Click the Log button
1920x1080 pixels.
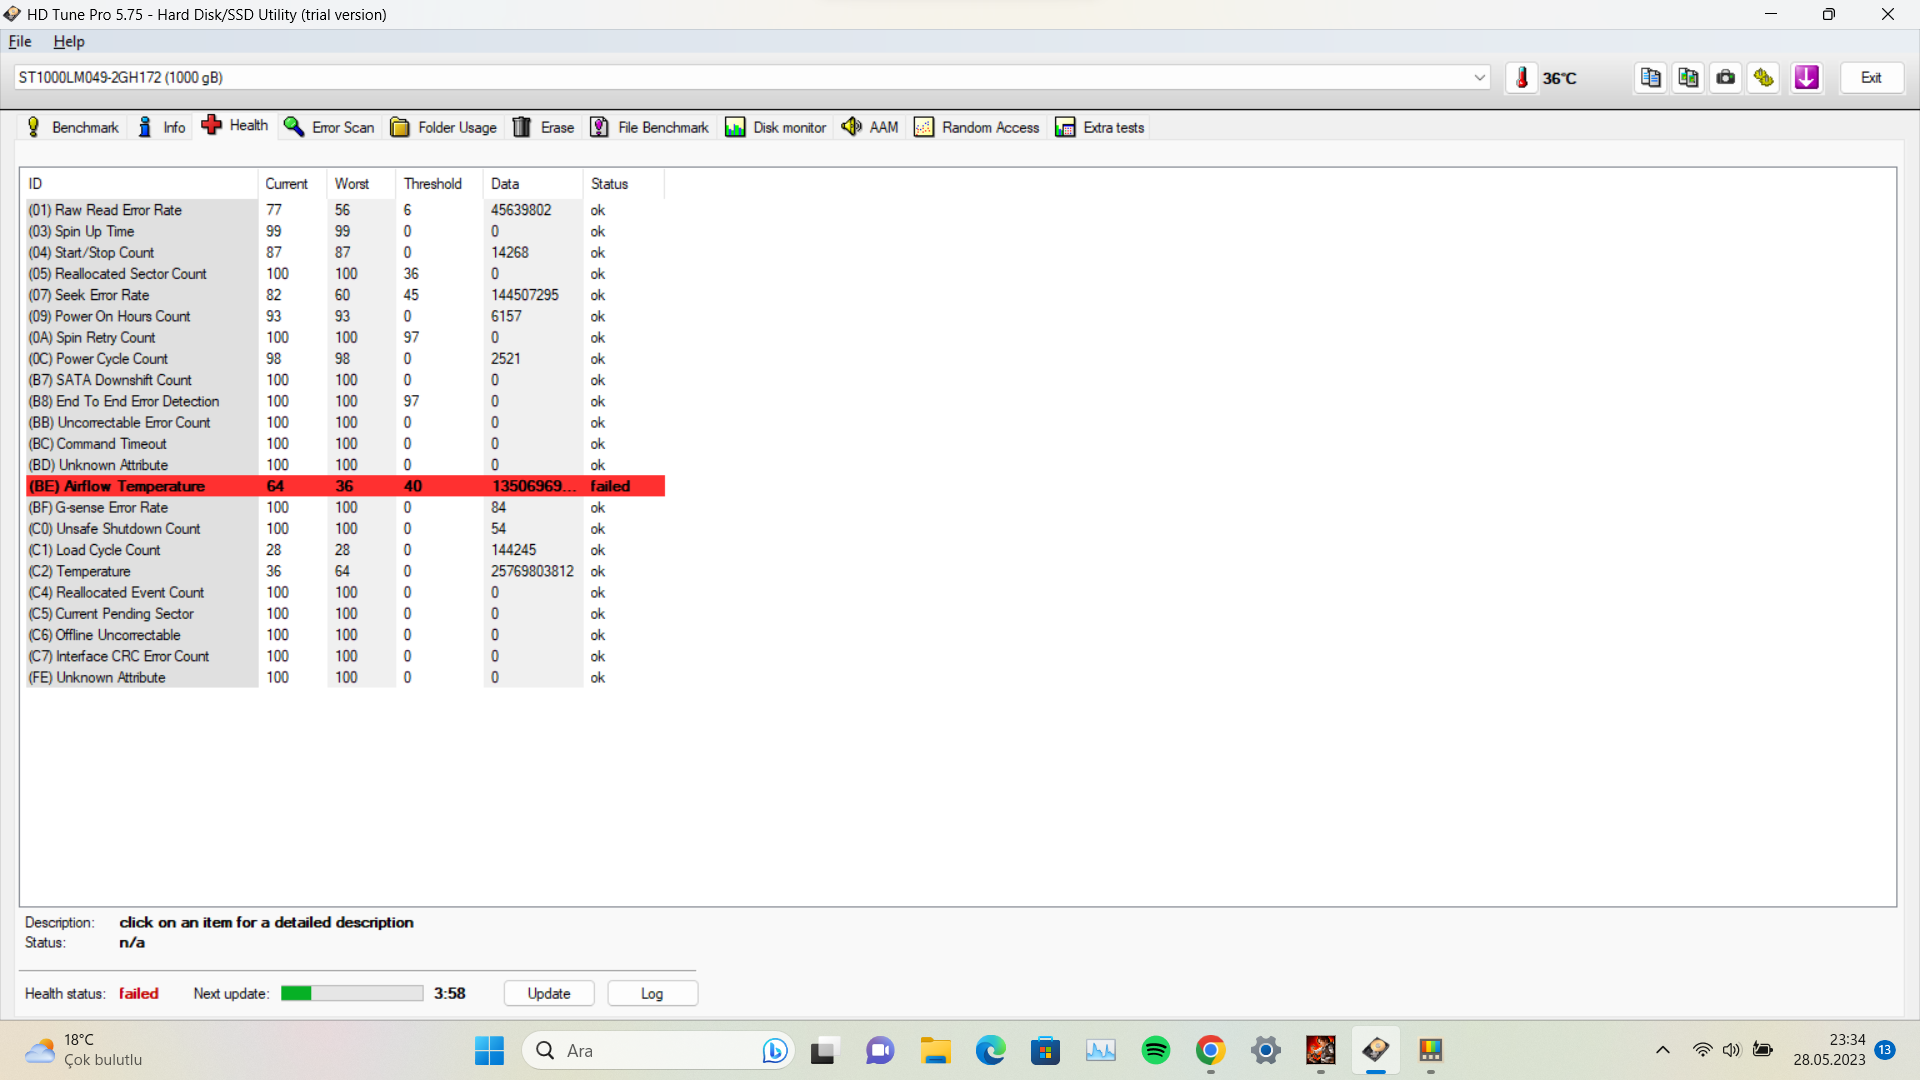pyautogui.click(x=652, y=993)
